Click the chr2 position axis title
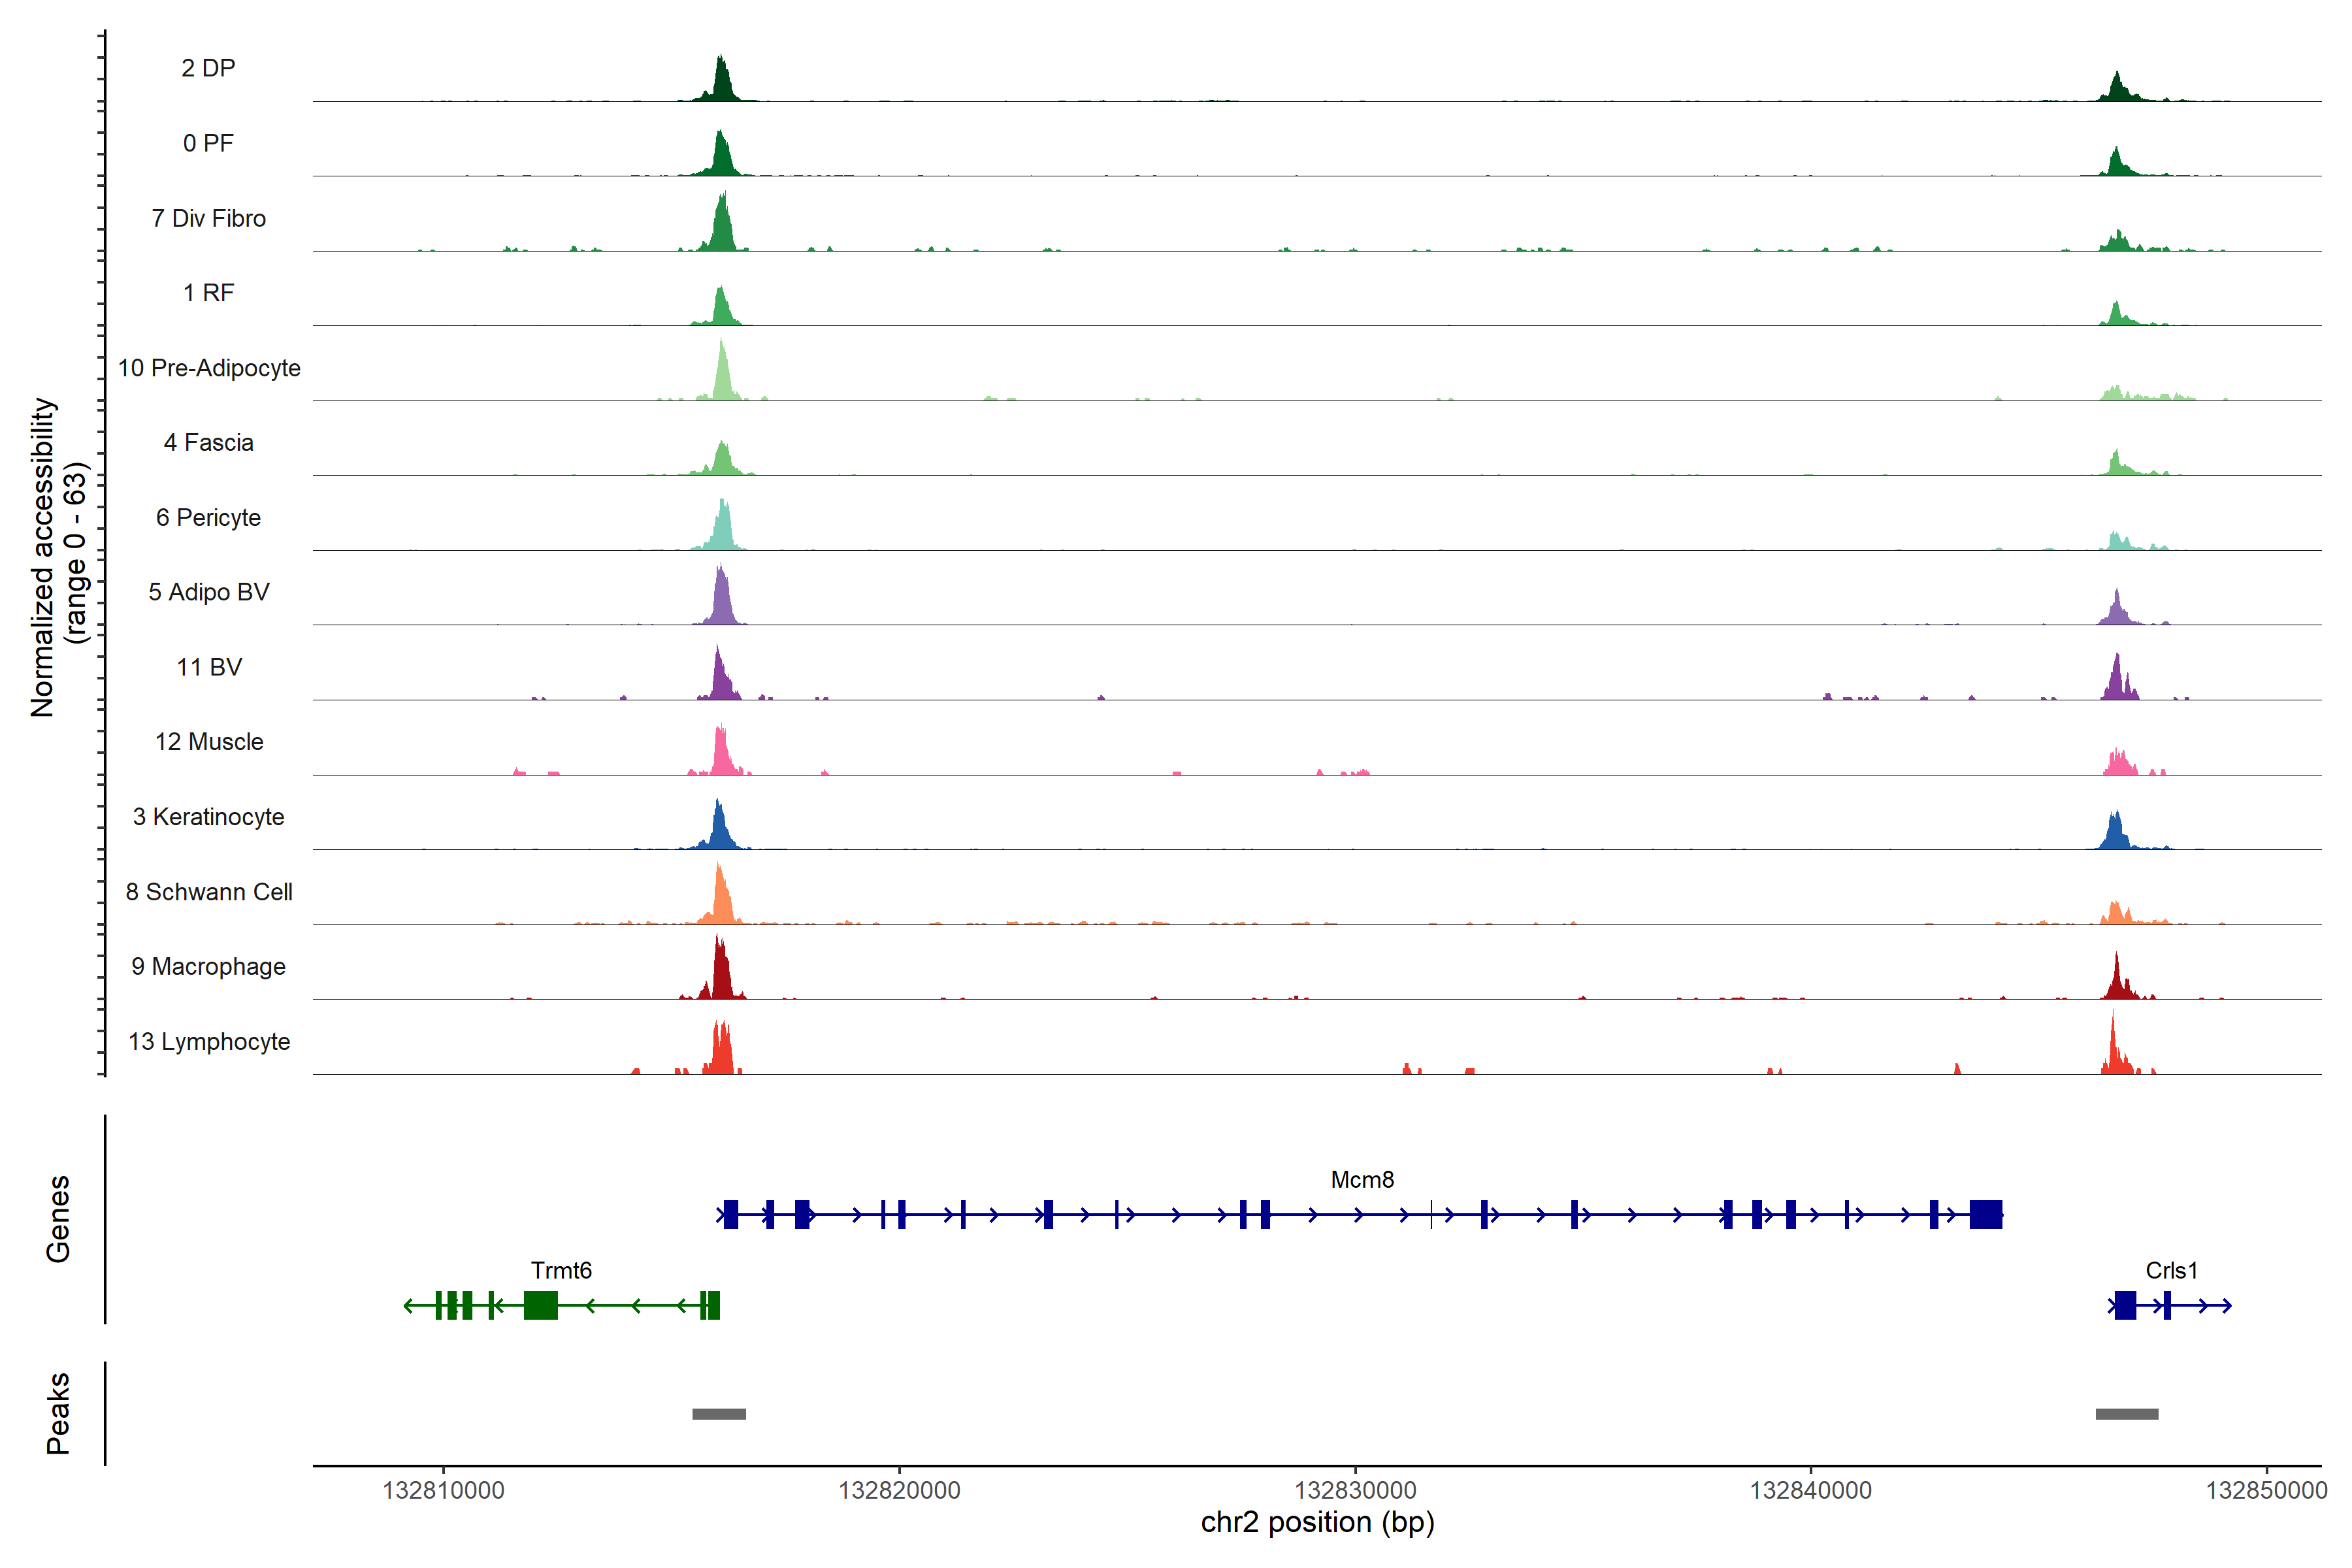This screenshot has height=1568, width=2352. tap(1317, 1522)
